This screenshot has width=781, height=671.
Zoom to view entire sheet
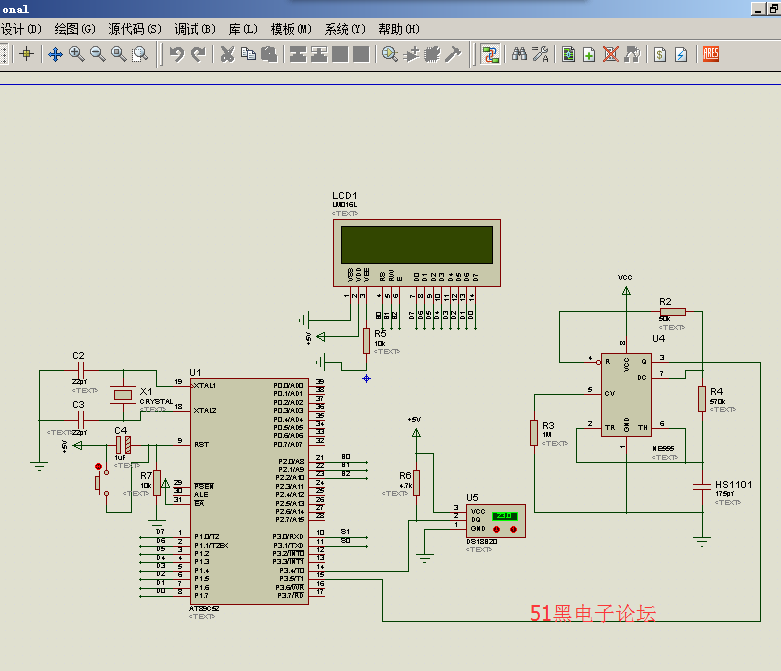(119, 54)
